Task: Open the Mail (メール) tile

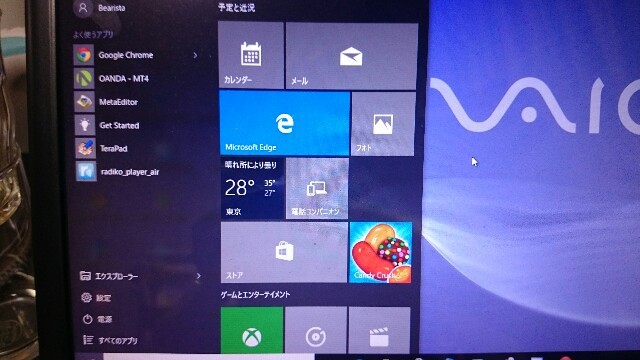Action: click(351, 56)
